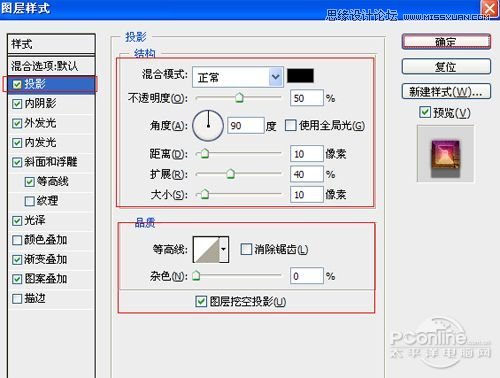Select the 渐变叠加 gradient overlay row
Screen dimensions: 500x378
tap(51, 259)
